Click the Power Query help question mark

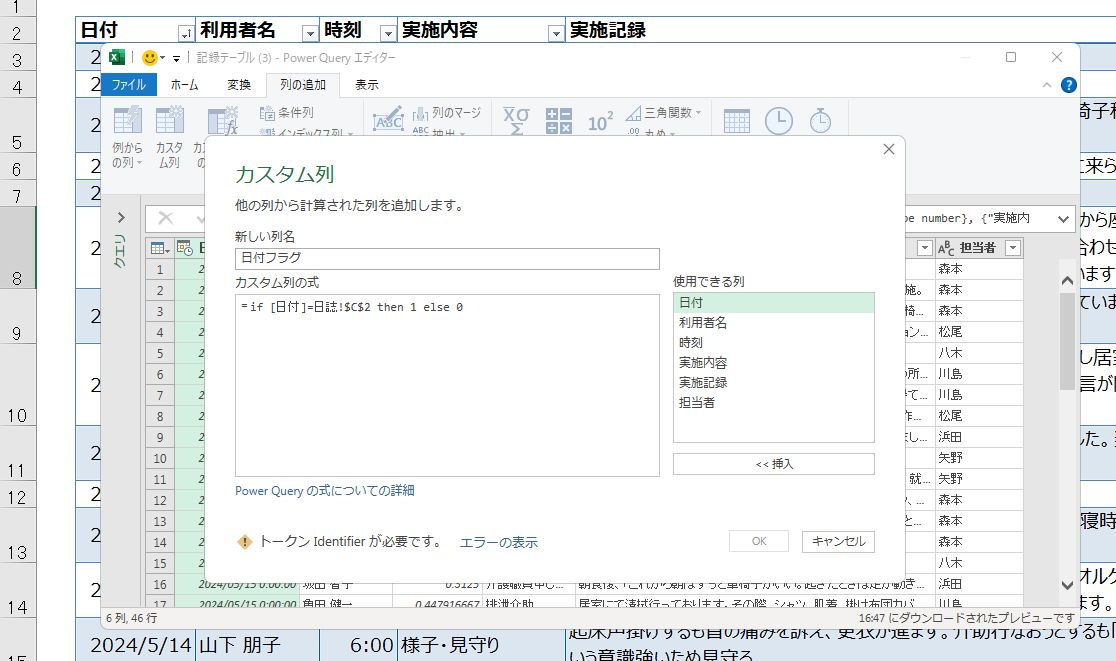[1068, 85]
